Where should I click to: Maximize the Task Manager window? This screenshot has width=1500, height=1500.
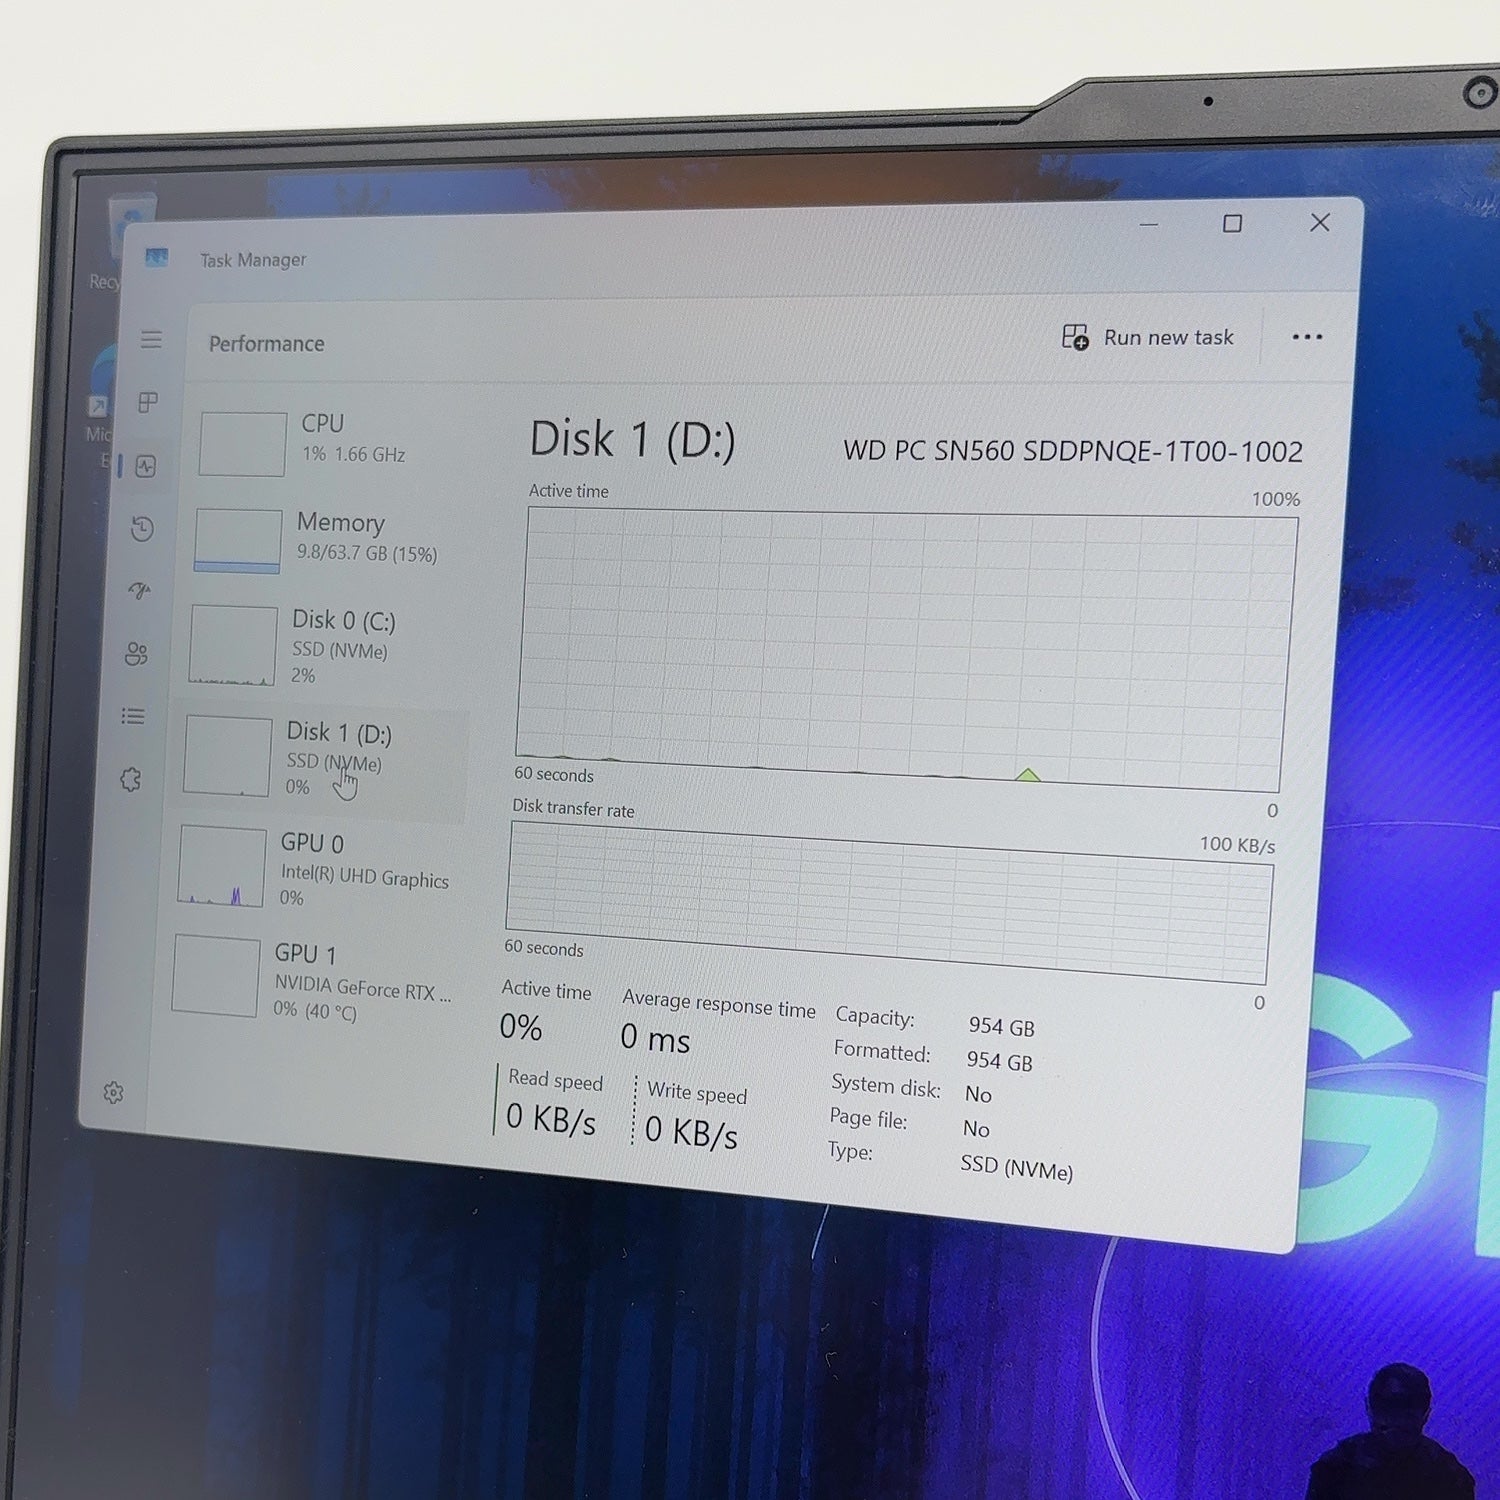tap(1232, 224)
